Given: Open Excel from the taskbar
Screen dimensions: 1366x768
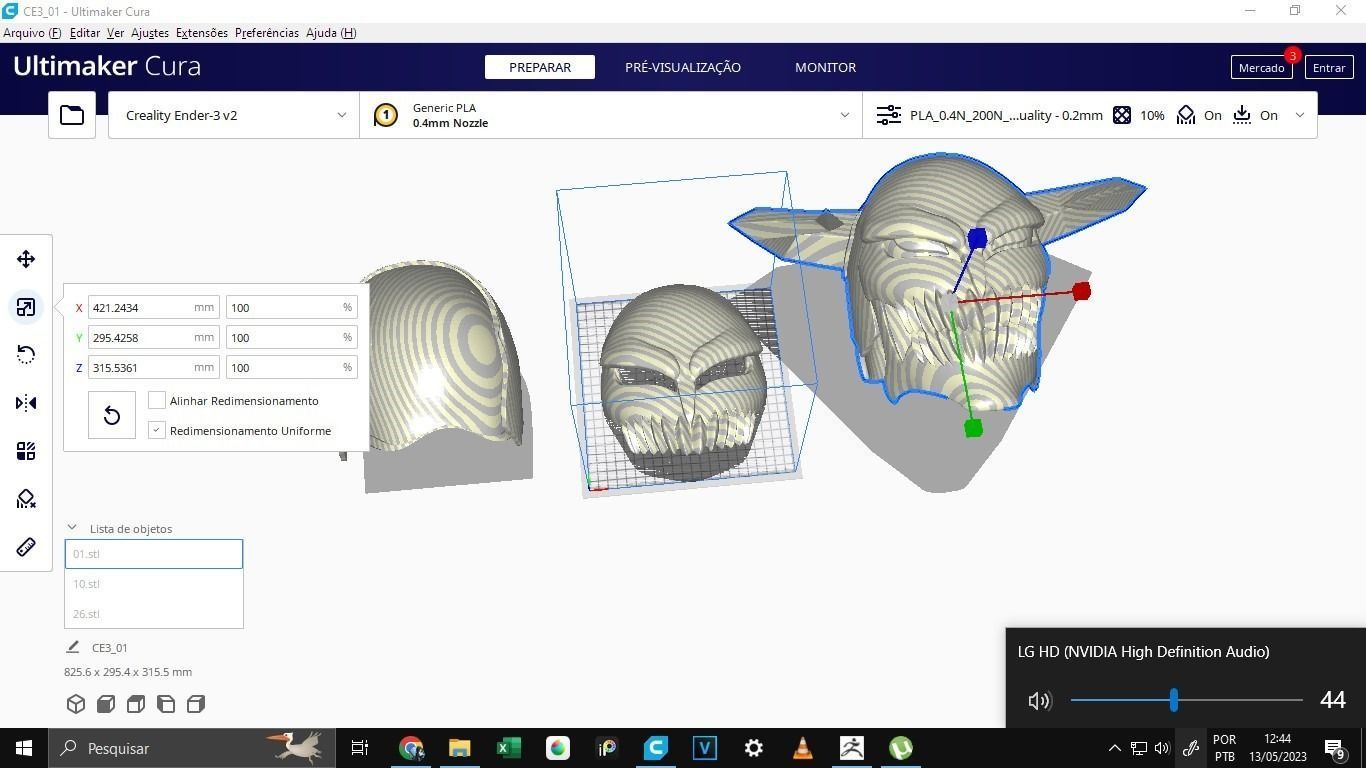Looking at the screenshot, I should click(509, 748).
